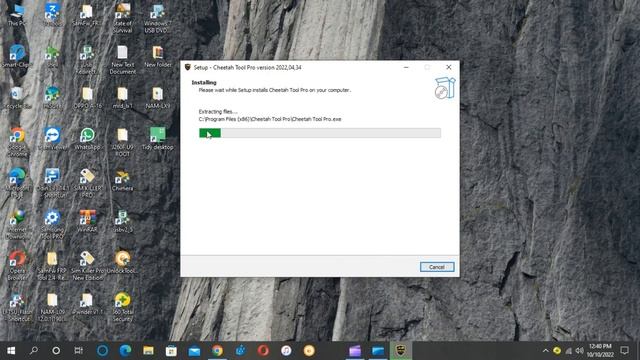The height and width of the screenshot is (360, 640).
Task: Cancel the Cheetah Tool Pro installation
Action: 437,267
